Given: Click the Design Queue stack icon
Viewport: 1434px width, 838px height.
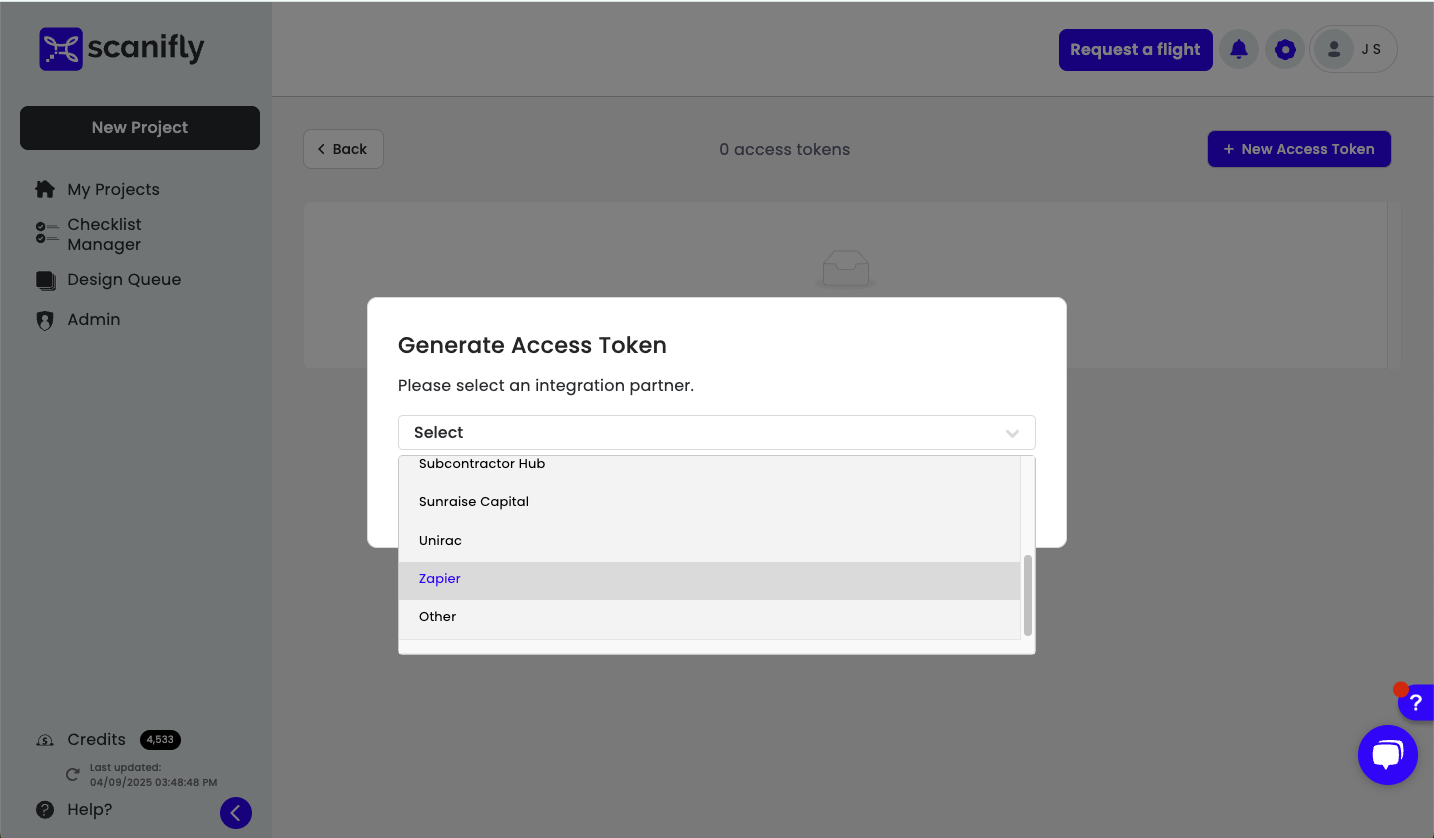Looking at the screenshot, I should [46, 280].
